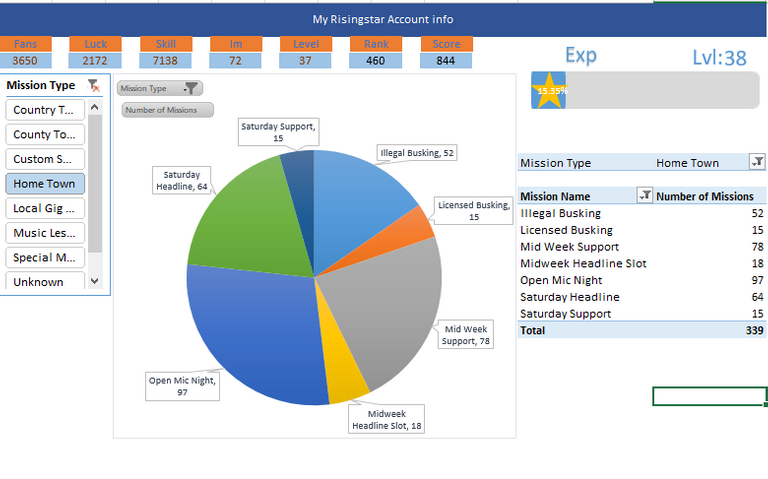Click the Saturday Headline, 64 data label

point(182,180)
